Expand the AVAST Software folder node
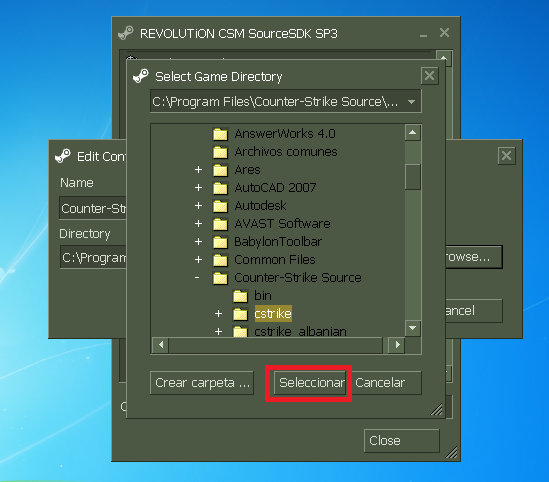549x482 pixels. (x=199, y=224)
